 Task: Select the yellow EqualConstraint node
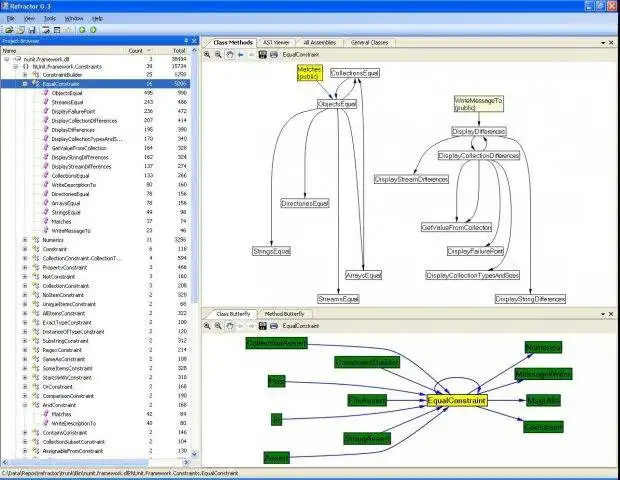(x=457, y=401)
